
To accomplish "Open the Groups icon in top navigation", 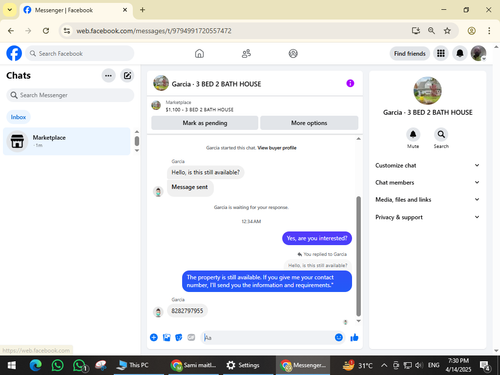I will coord(293,53).
